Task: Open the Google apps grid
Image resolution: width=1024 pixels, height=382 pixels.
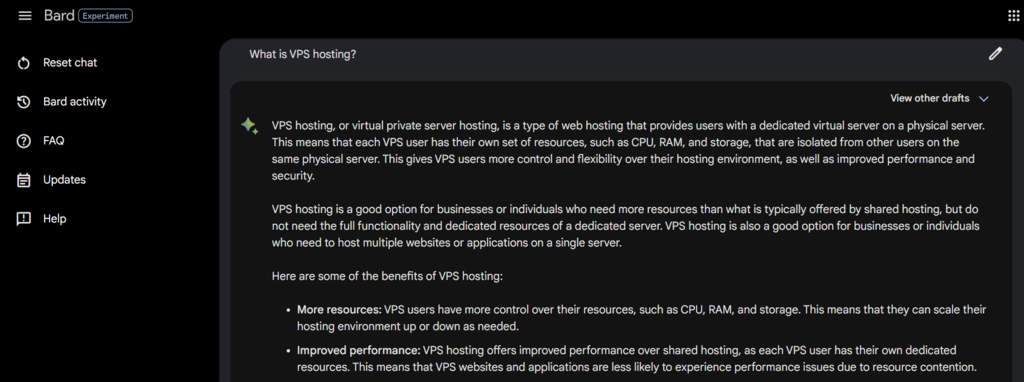Action: click(1013, 16)
